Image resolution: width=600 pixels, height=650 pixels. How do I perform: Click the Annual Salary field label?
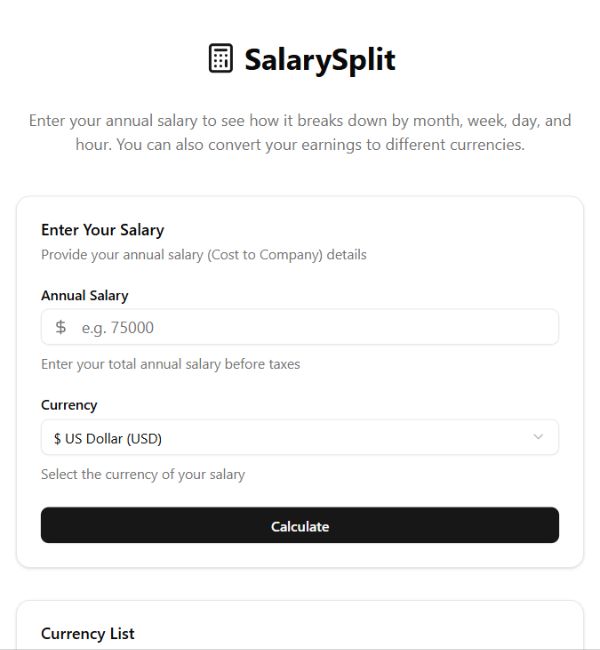pyautogui.click(x=84, y=295)
